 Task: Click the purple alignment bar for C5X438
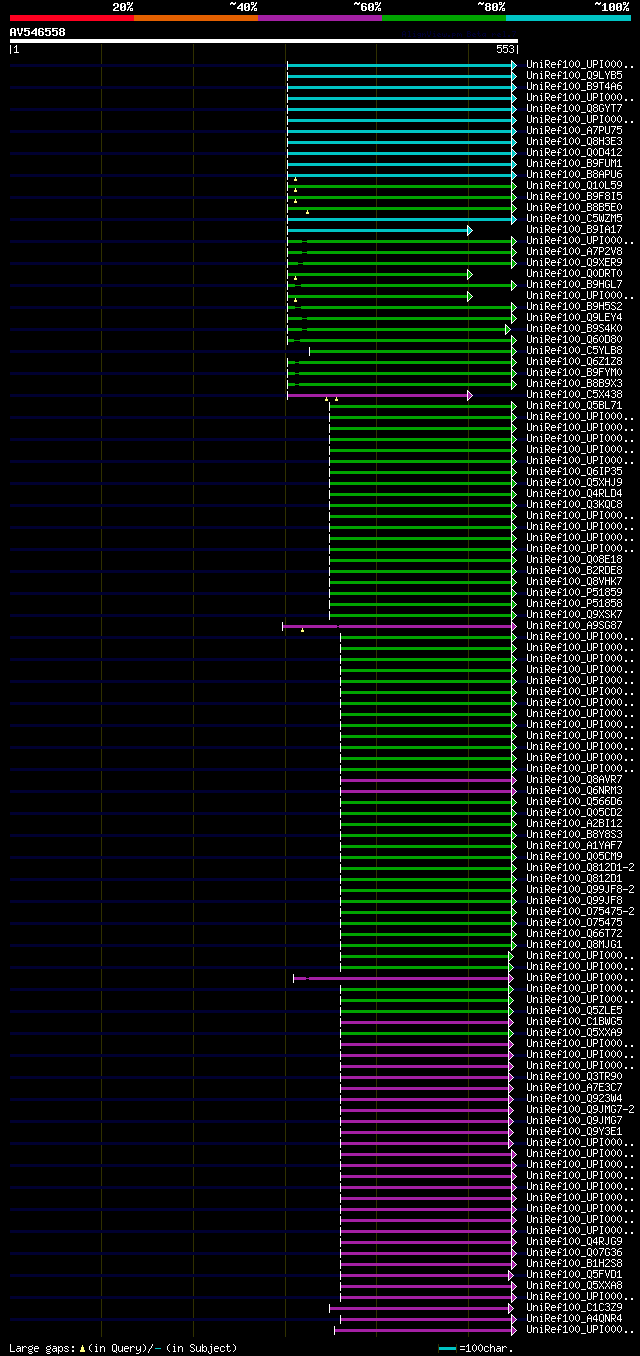point(380,395)
